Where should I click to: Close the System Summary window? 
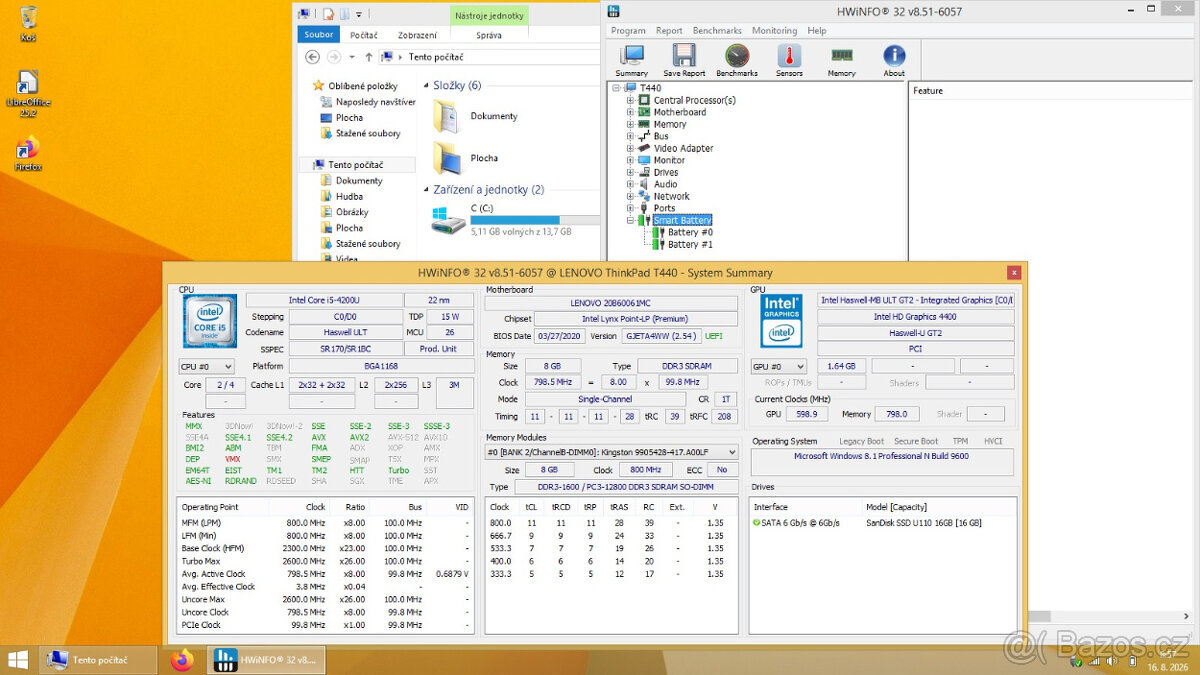(x=1014, y=272)
